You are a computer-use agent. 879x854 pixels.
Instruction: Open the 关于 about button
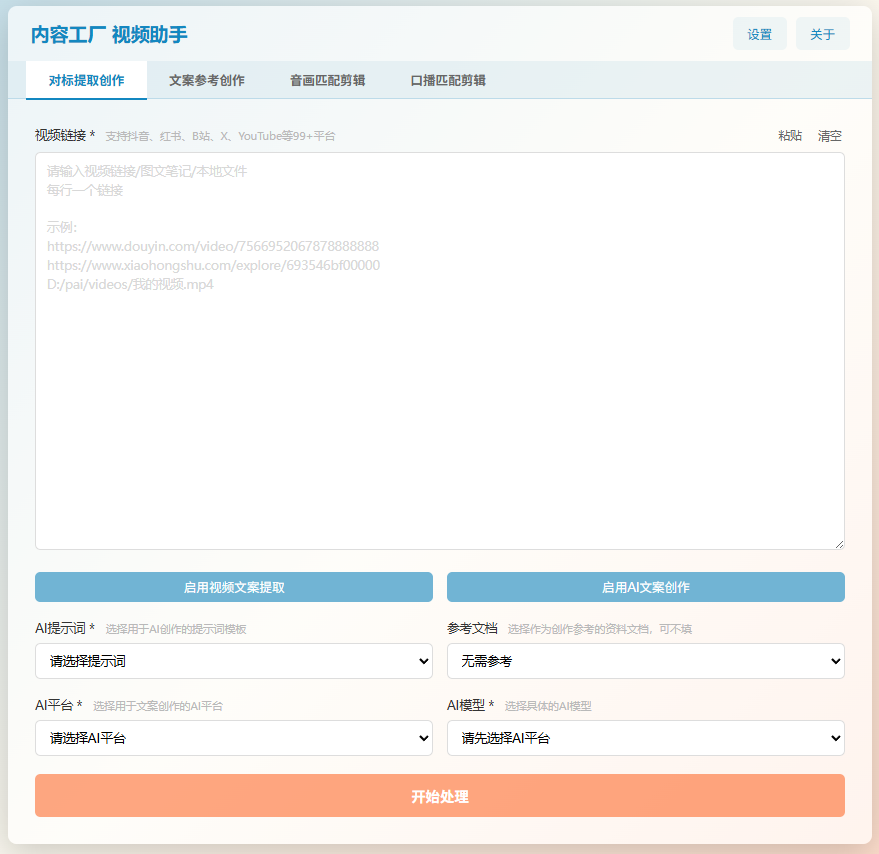tap(822, 34)
